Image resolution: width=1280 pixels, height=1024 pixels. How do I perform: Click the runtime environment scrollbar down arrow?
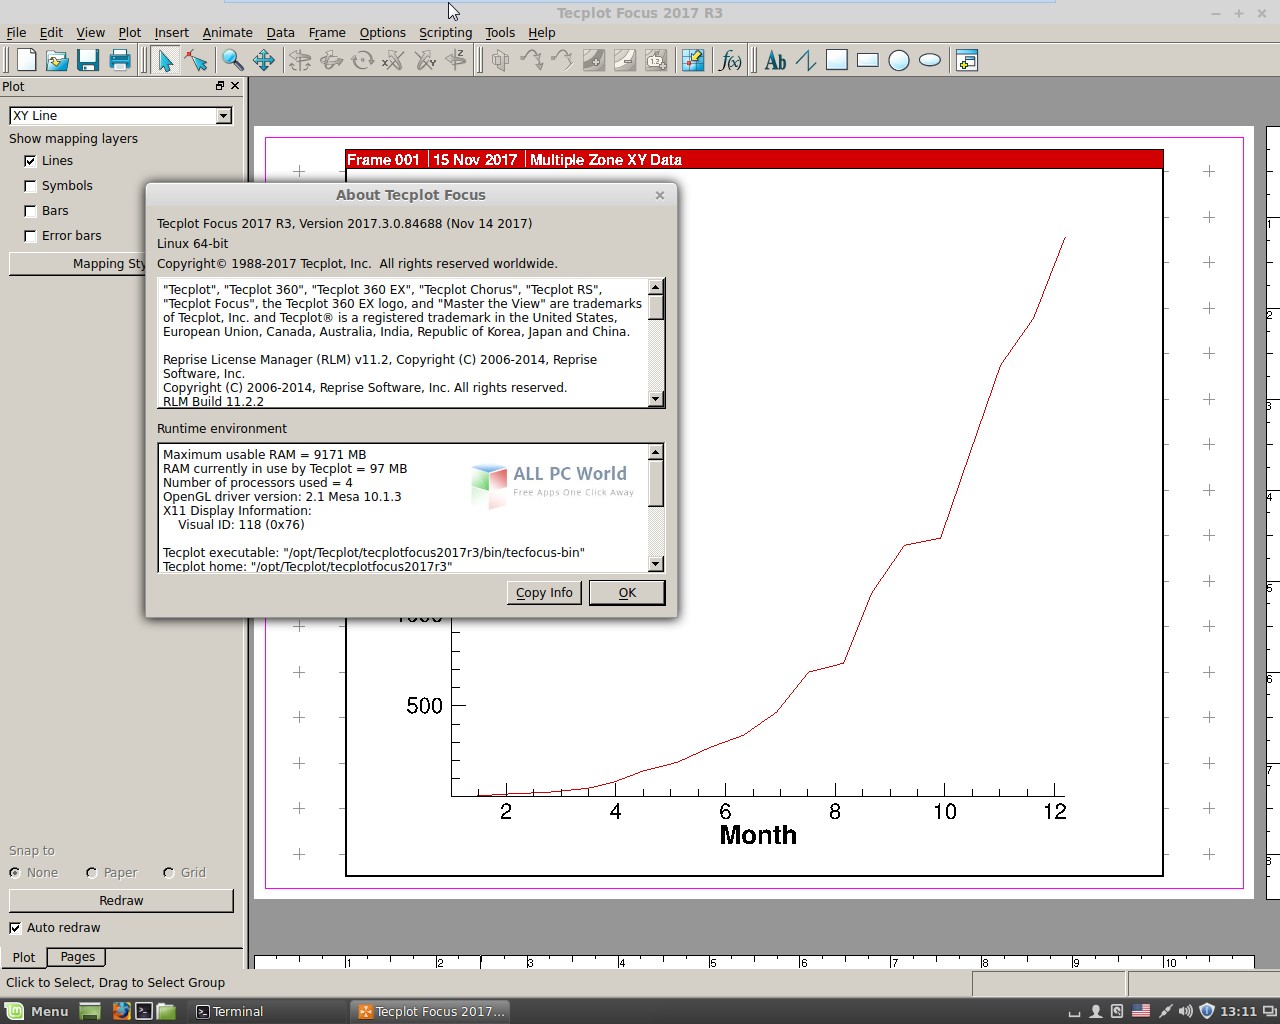tap(656, 564)
